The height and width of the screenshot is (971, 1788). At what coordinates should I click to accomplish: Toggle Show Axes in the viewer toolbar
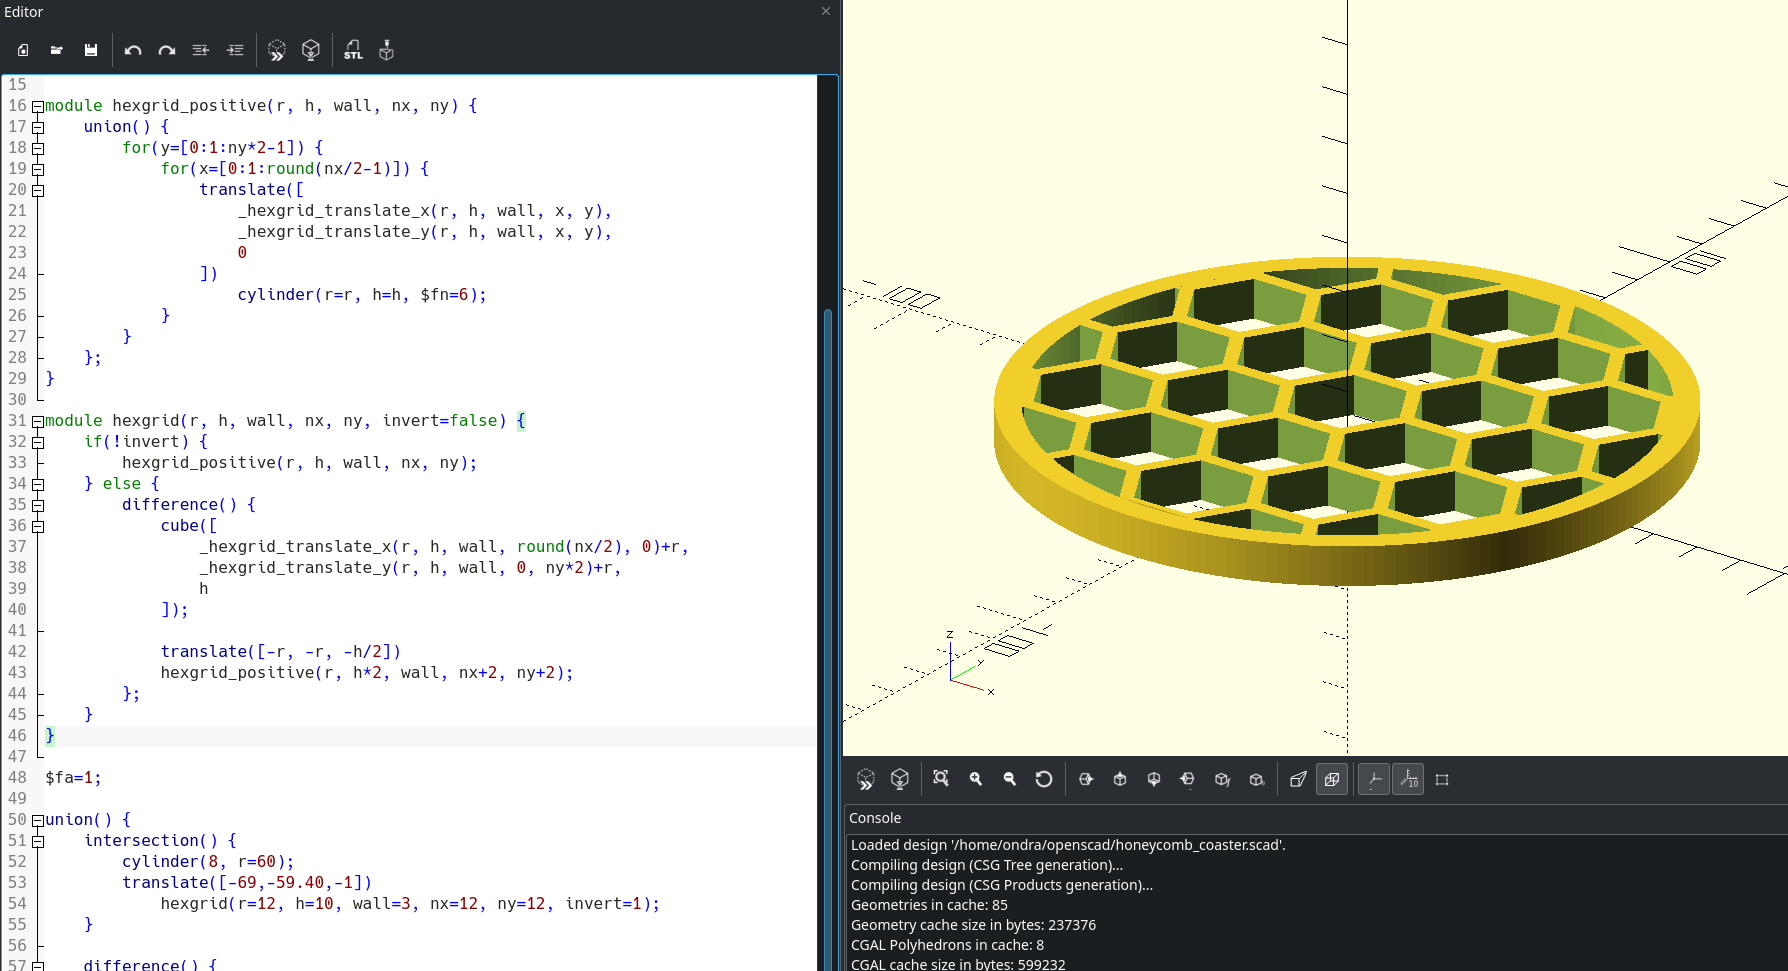(1374, 779)
